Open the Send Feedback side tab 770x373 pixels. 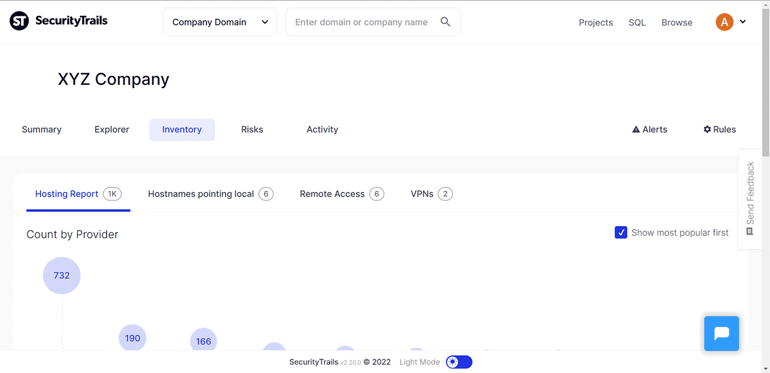[x=750, y=199]
